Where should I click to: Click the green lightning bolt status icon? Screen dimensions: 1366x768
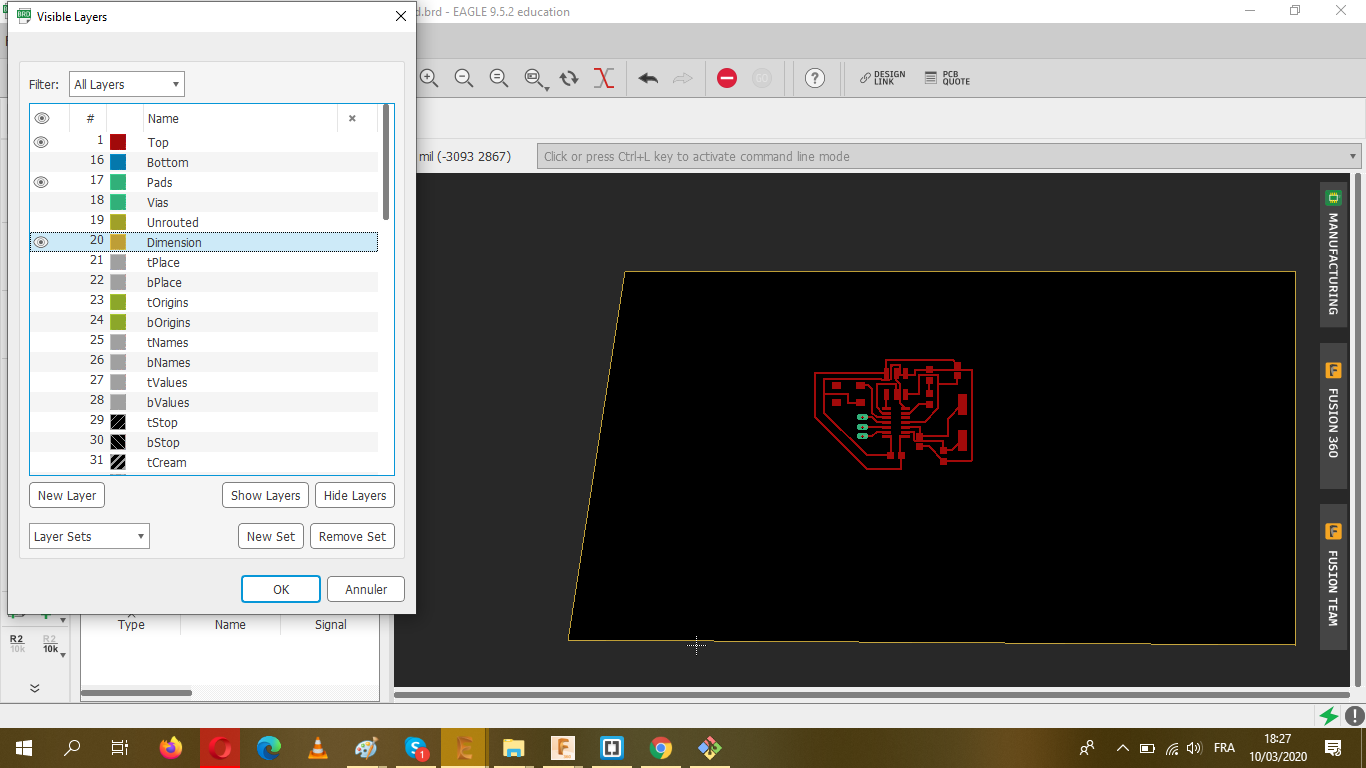[1329, 716]
